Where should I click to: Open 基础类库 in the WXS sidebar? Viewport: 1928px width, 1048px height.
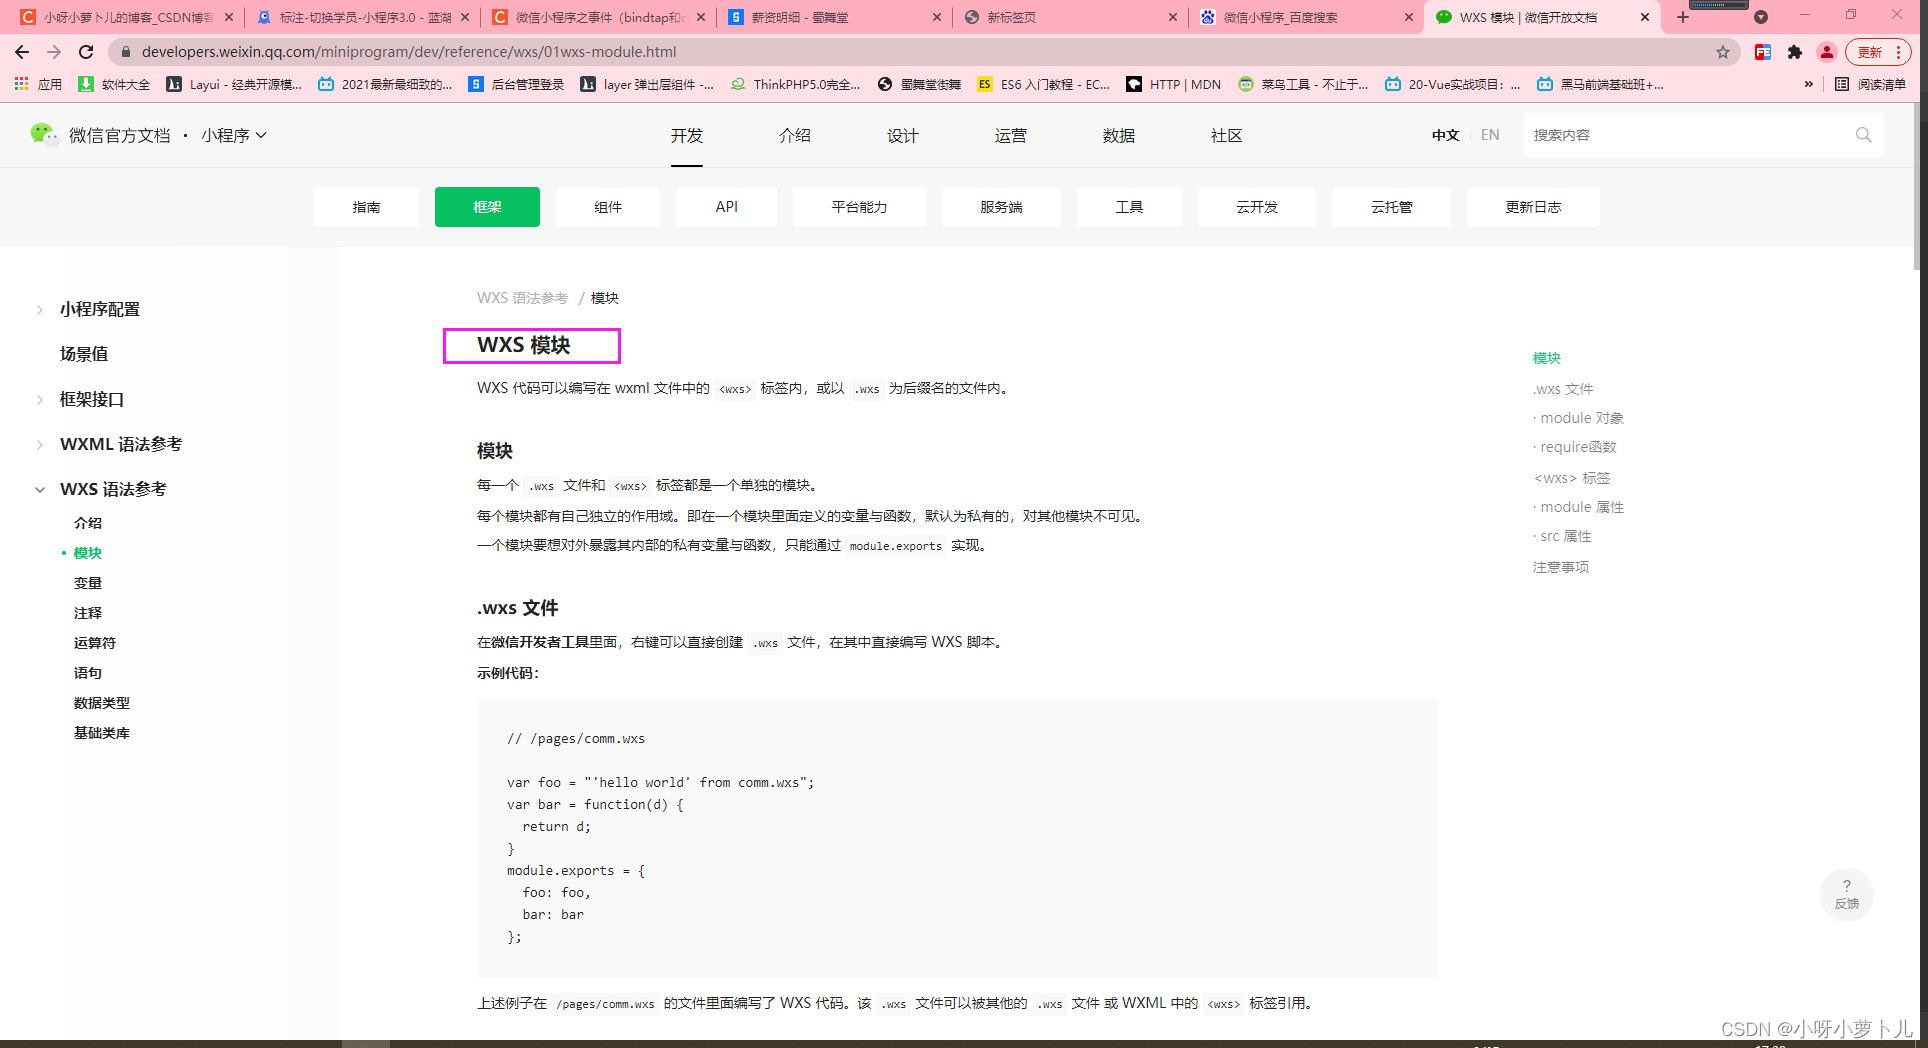pos(102,733)
